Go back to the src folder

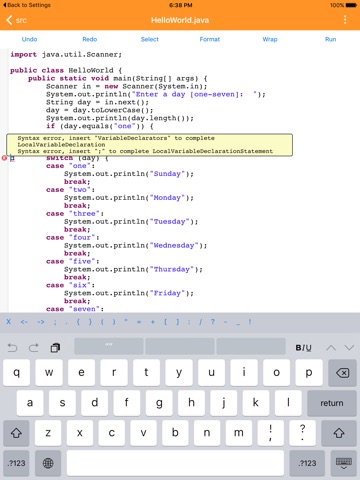[16, 20]
